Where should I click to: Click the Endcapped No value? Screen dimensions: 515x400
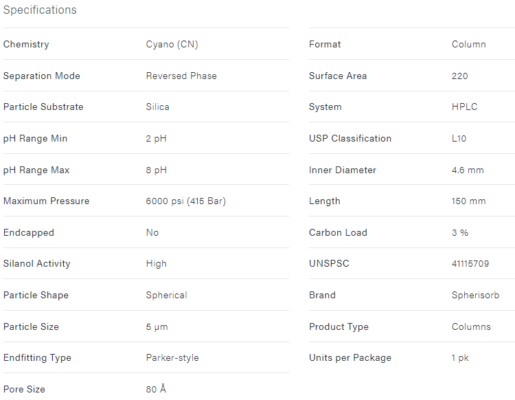coord(152,232)
